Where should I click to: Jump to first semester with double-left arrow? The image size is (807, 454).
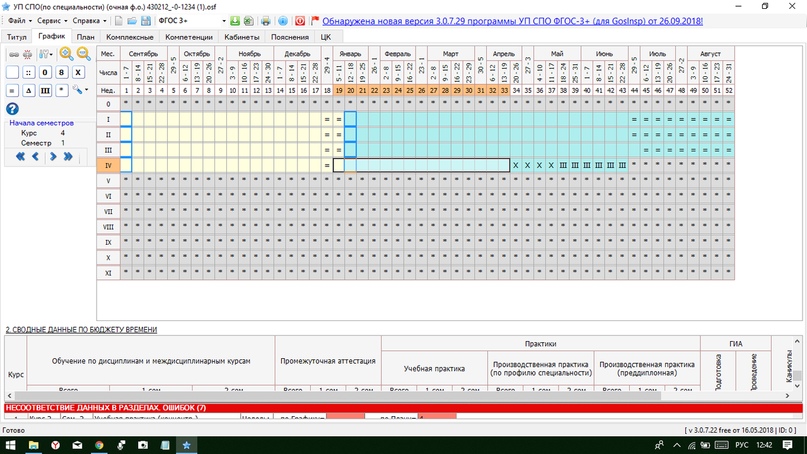[x=20, y=156]
